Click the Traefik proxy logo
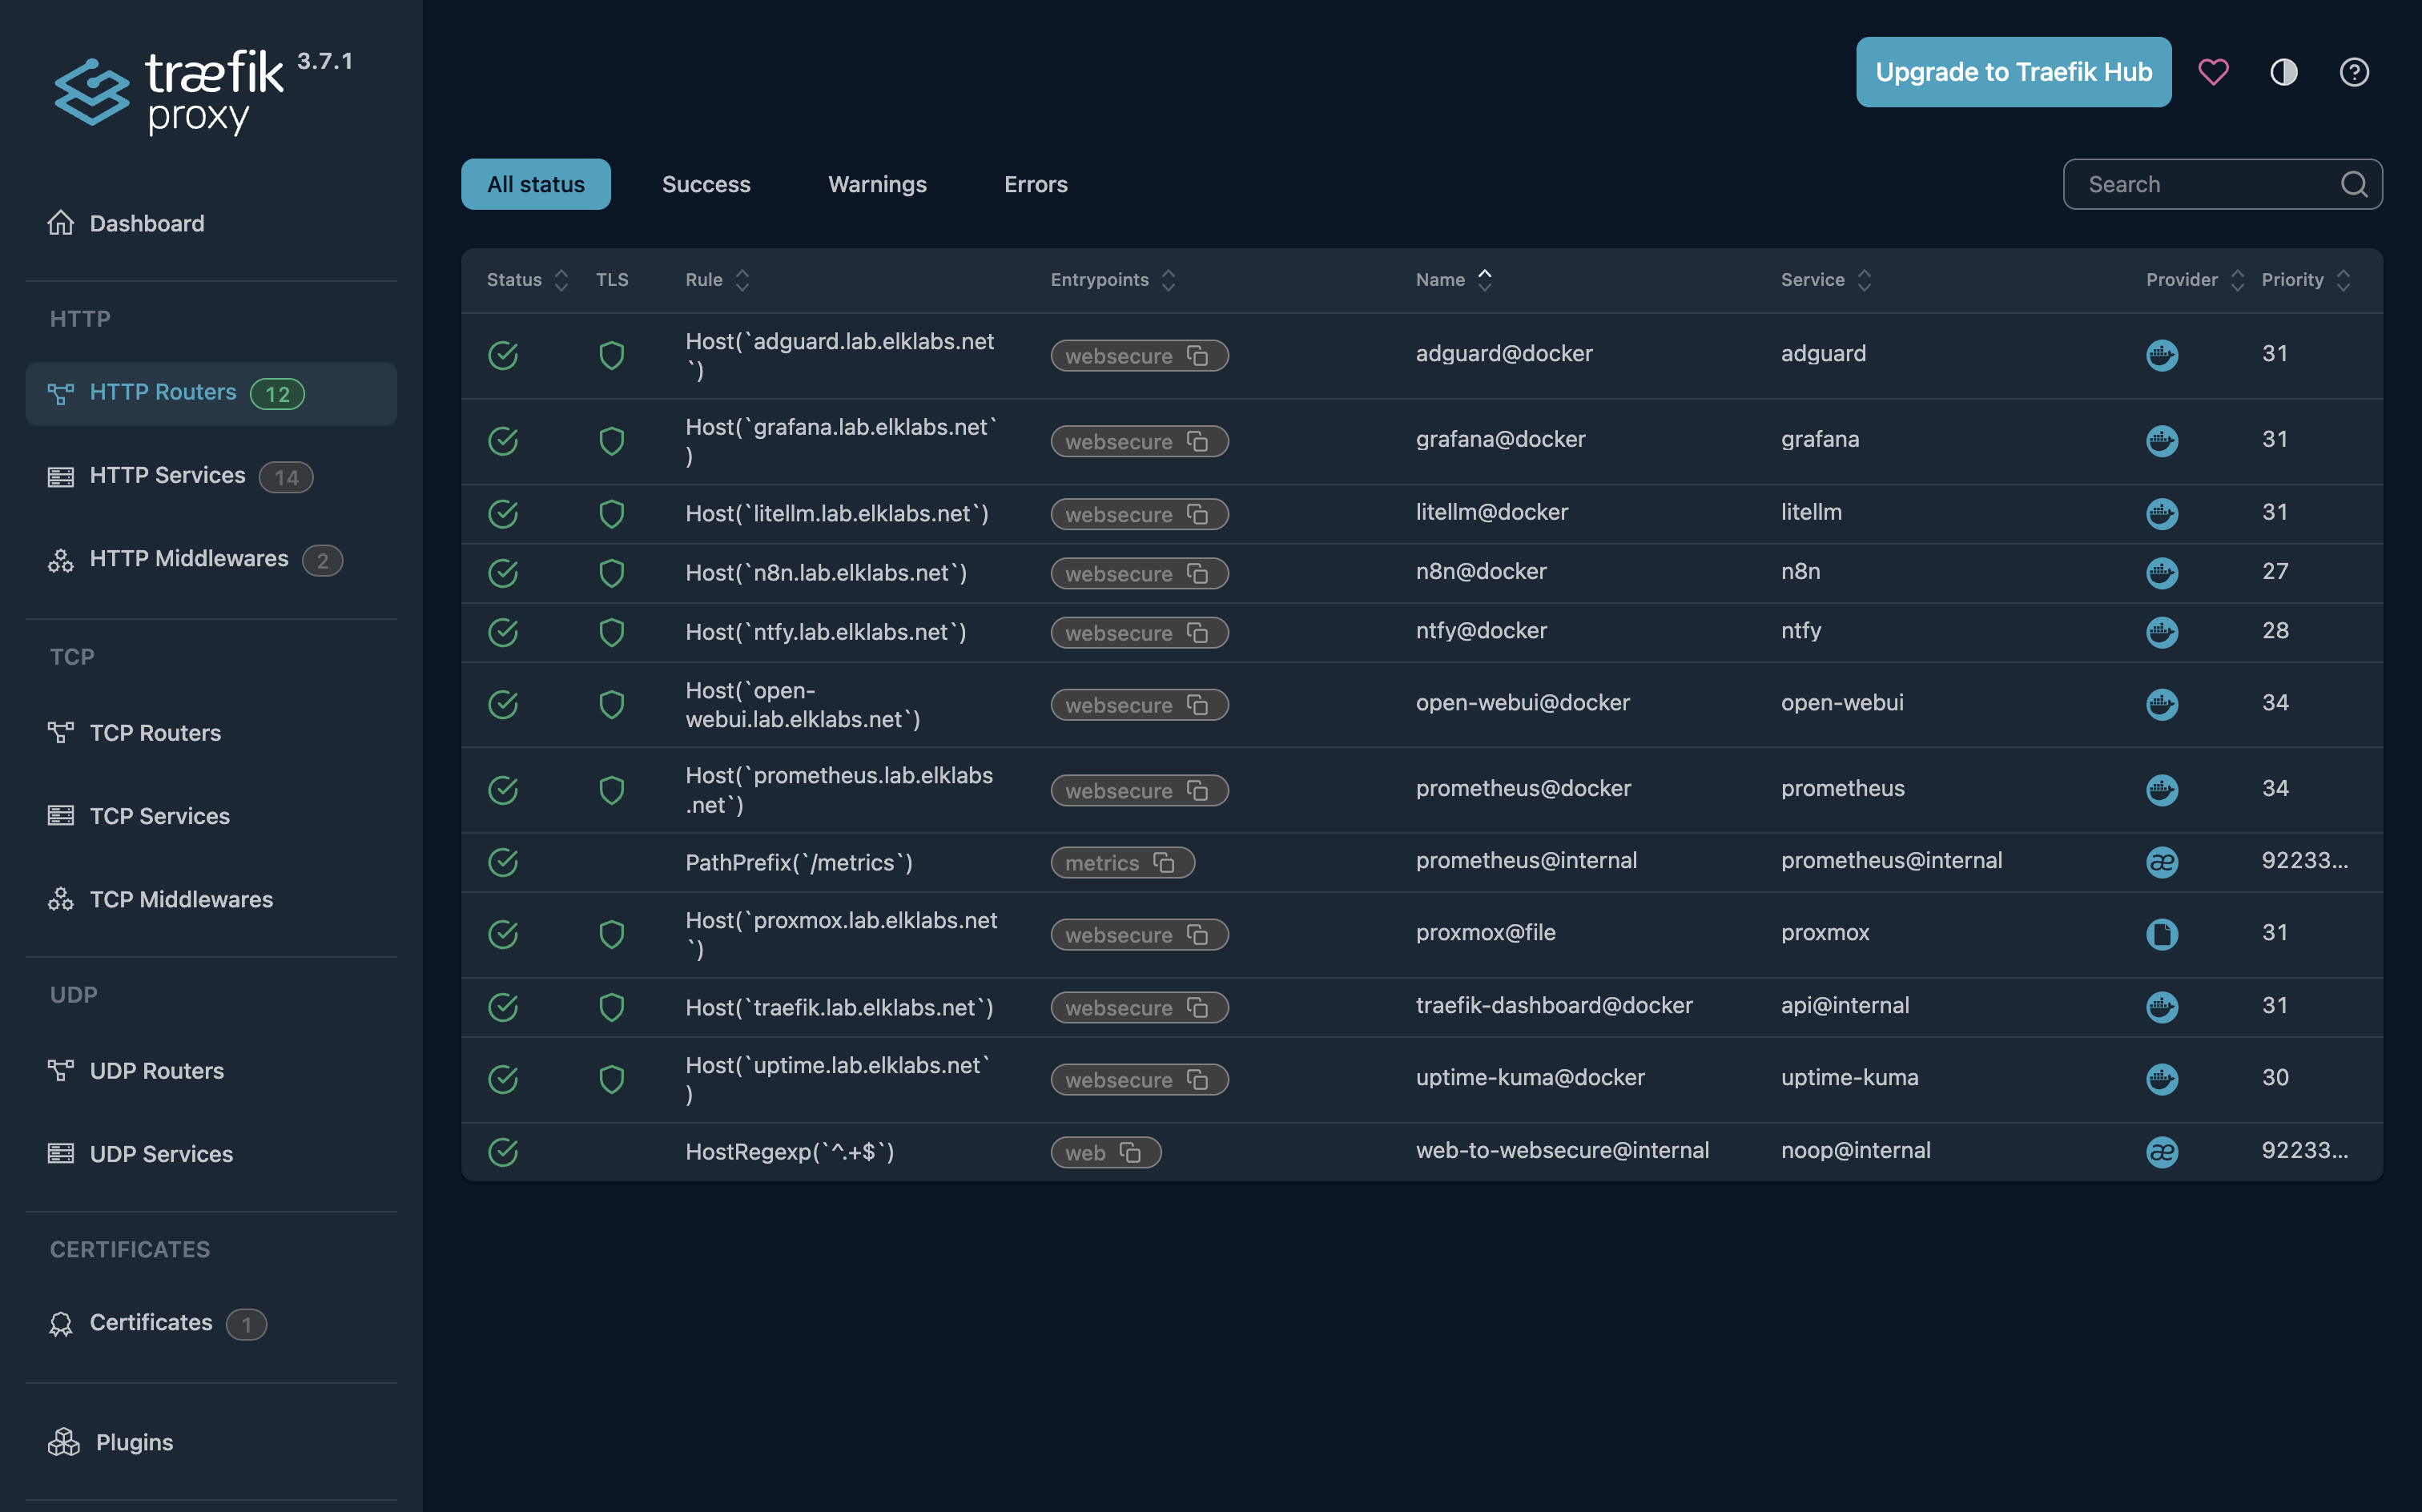2422x1512 pixels. [x=203, y=92]
